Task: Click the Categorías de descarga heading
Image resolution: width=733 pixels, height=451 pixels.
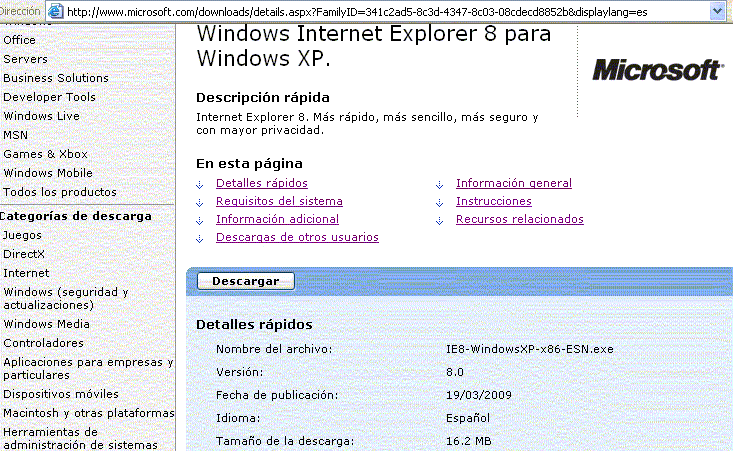Action: 76,216
